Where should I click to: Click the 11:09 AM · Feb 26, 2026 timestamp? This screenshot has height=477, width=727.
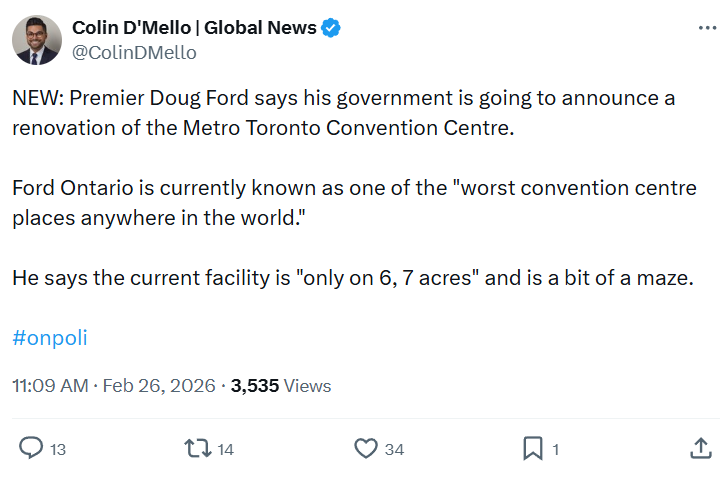113,386
